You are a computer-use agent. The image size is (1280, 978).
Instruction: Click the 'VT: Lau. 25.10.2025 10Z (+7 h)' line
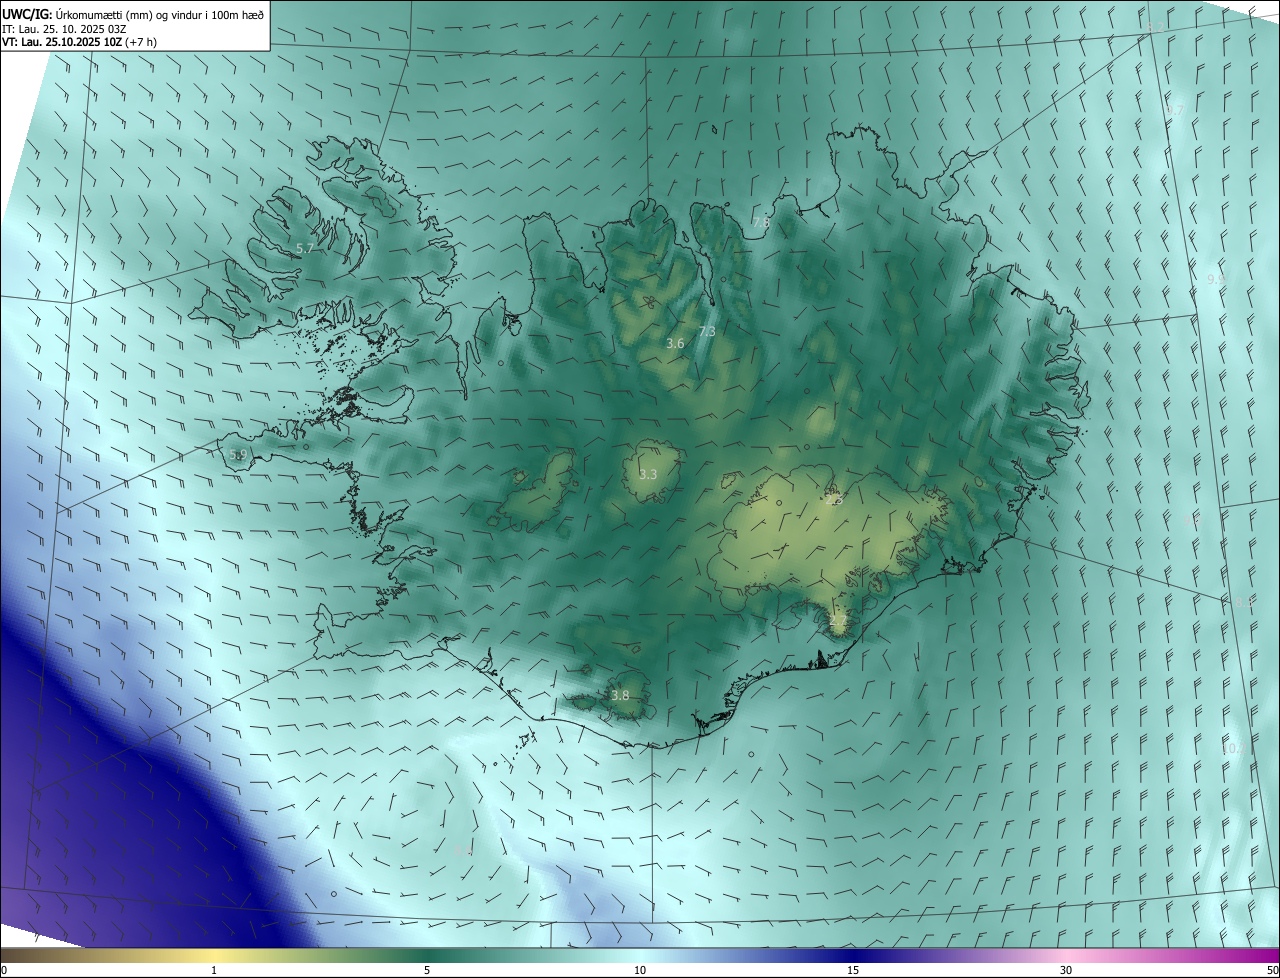click(x=79, y=42)
